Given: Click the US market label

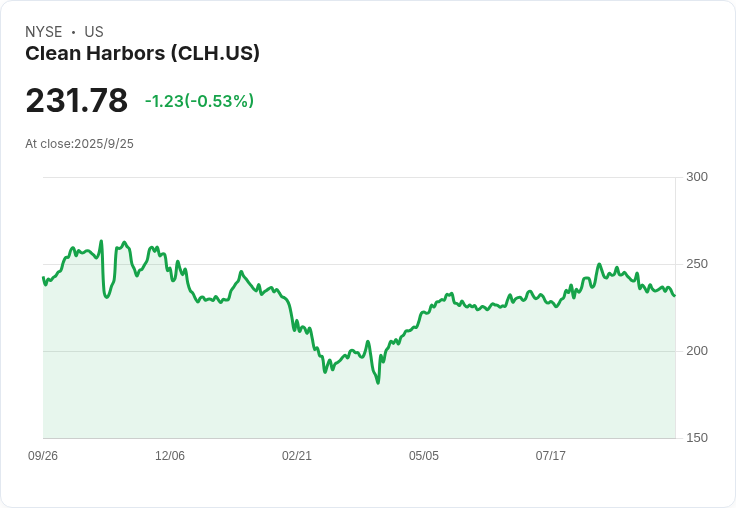Looking at the screenshot, I should pos(94,32).
